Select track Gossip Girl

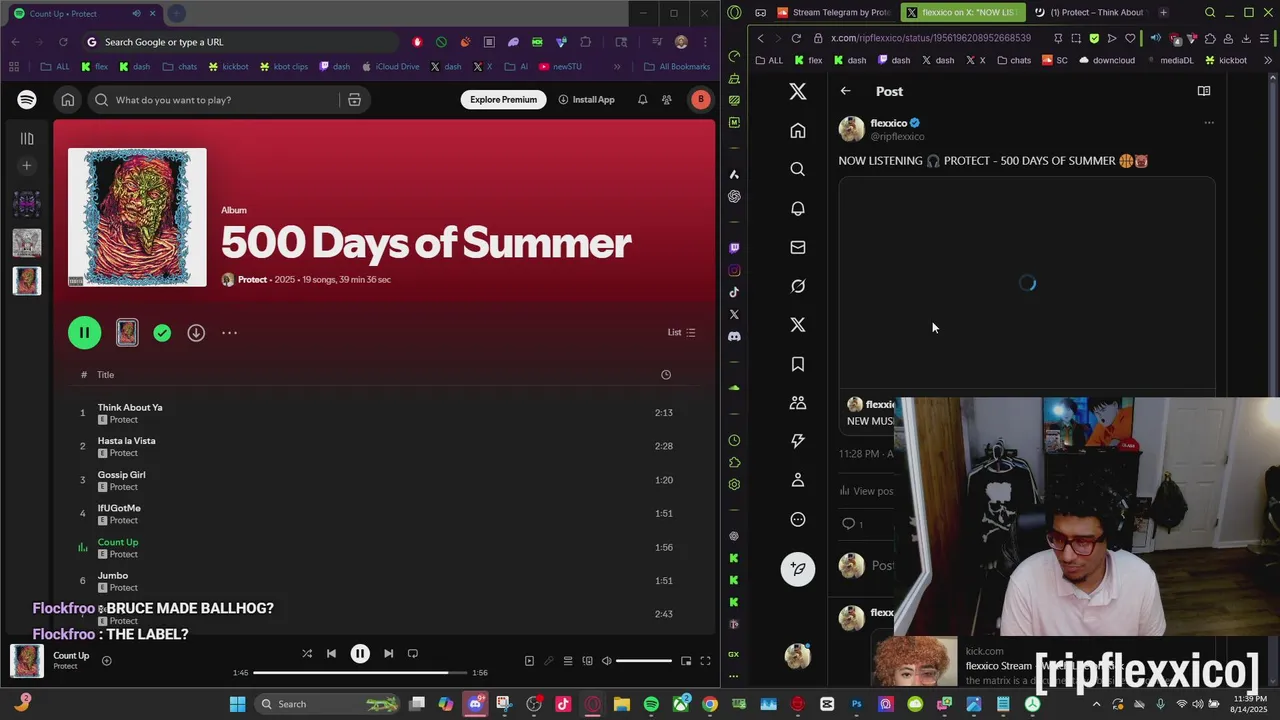pyautogui.click(x=121, y=475)
